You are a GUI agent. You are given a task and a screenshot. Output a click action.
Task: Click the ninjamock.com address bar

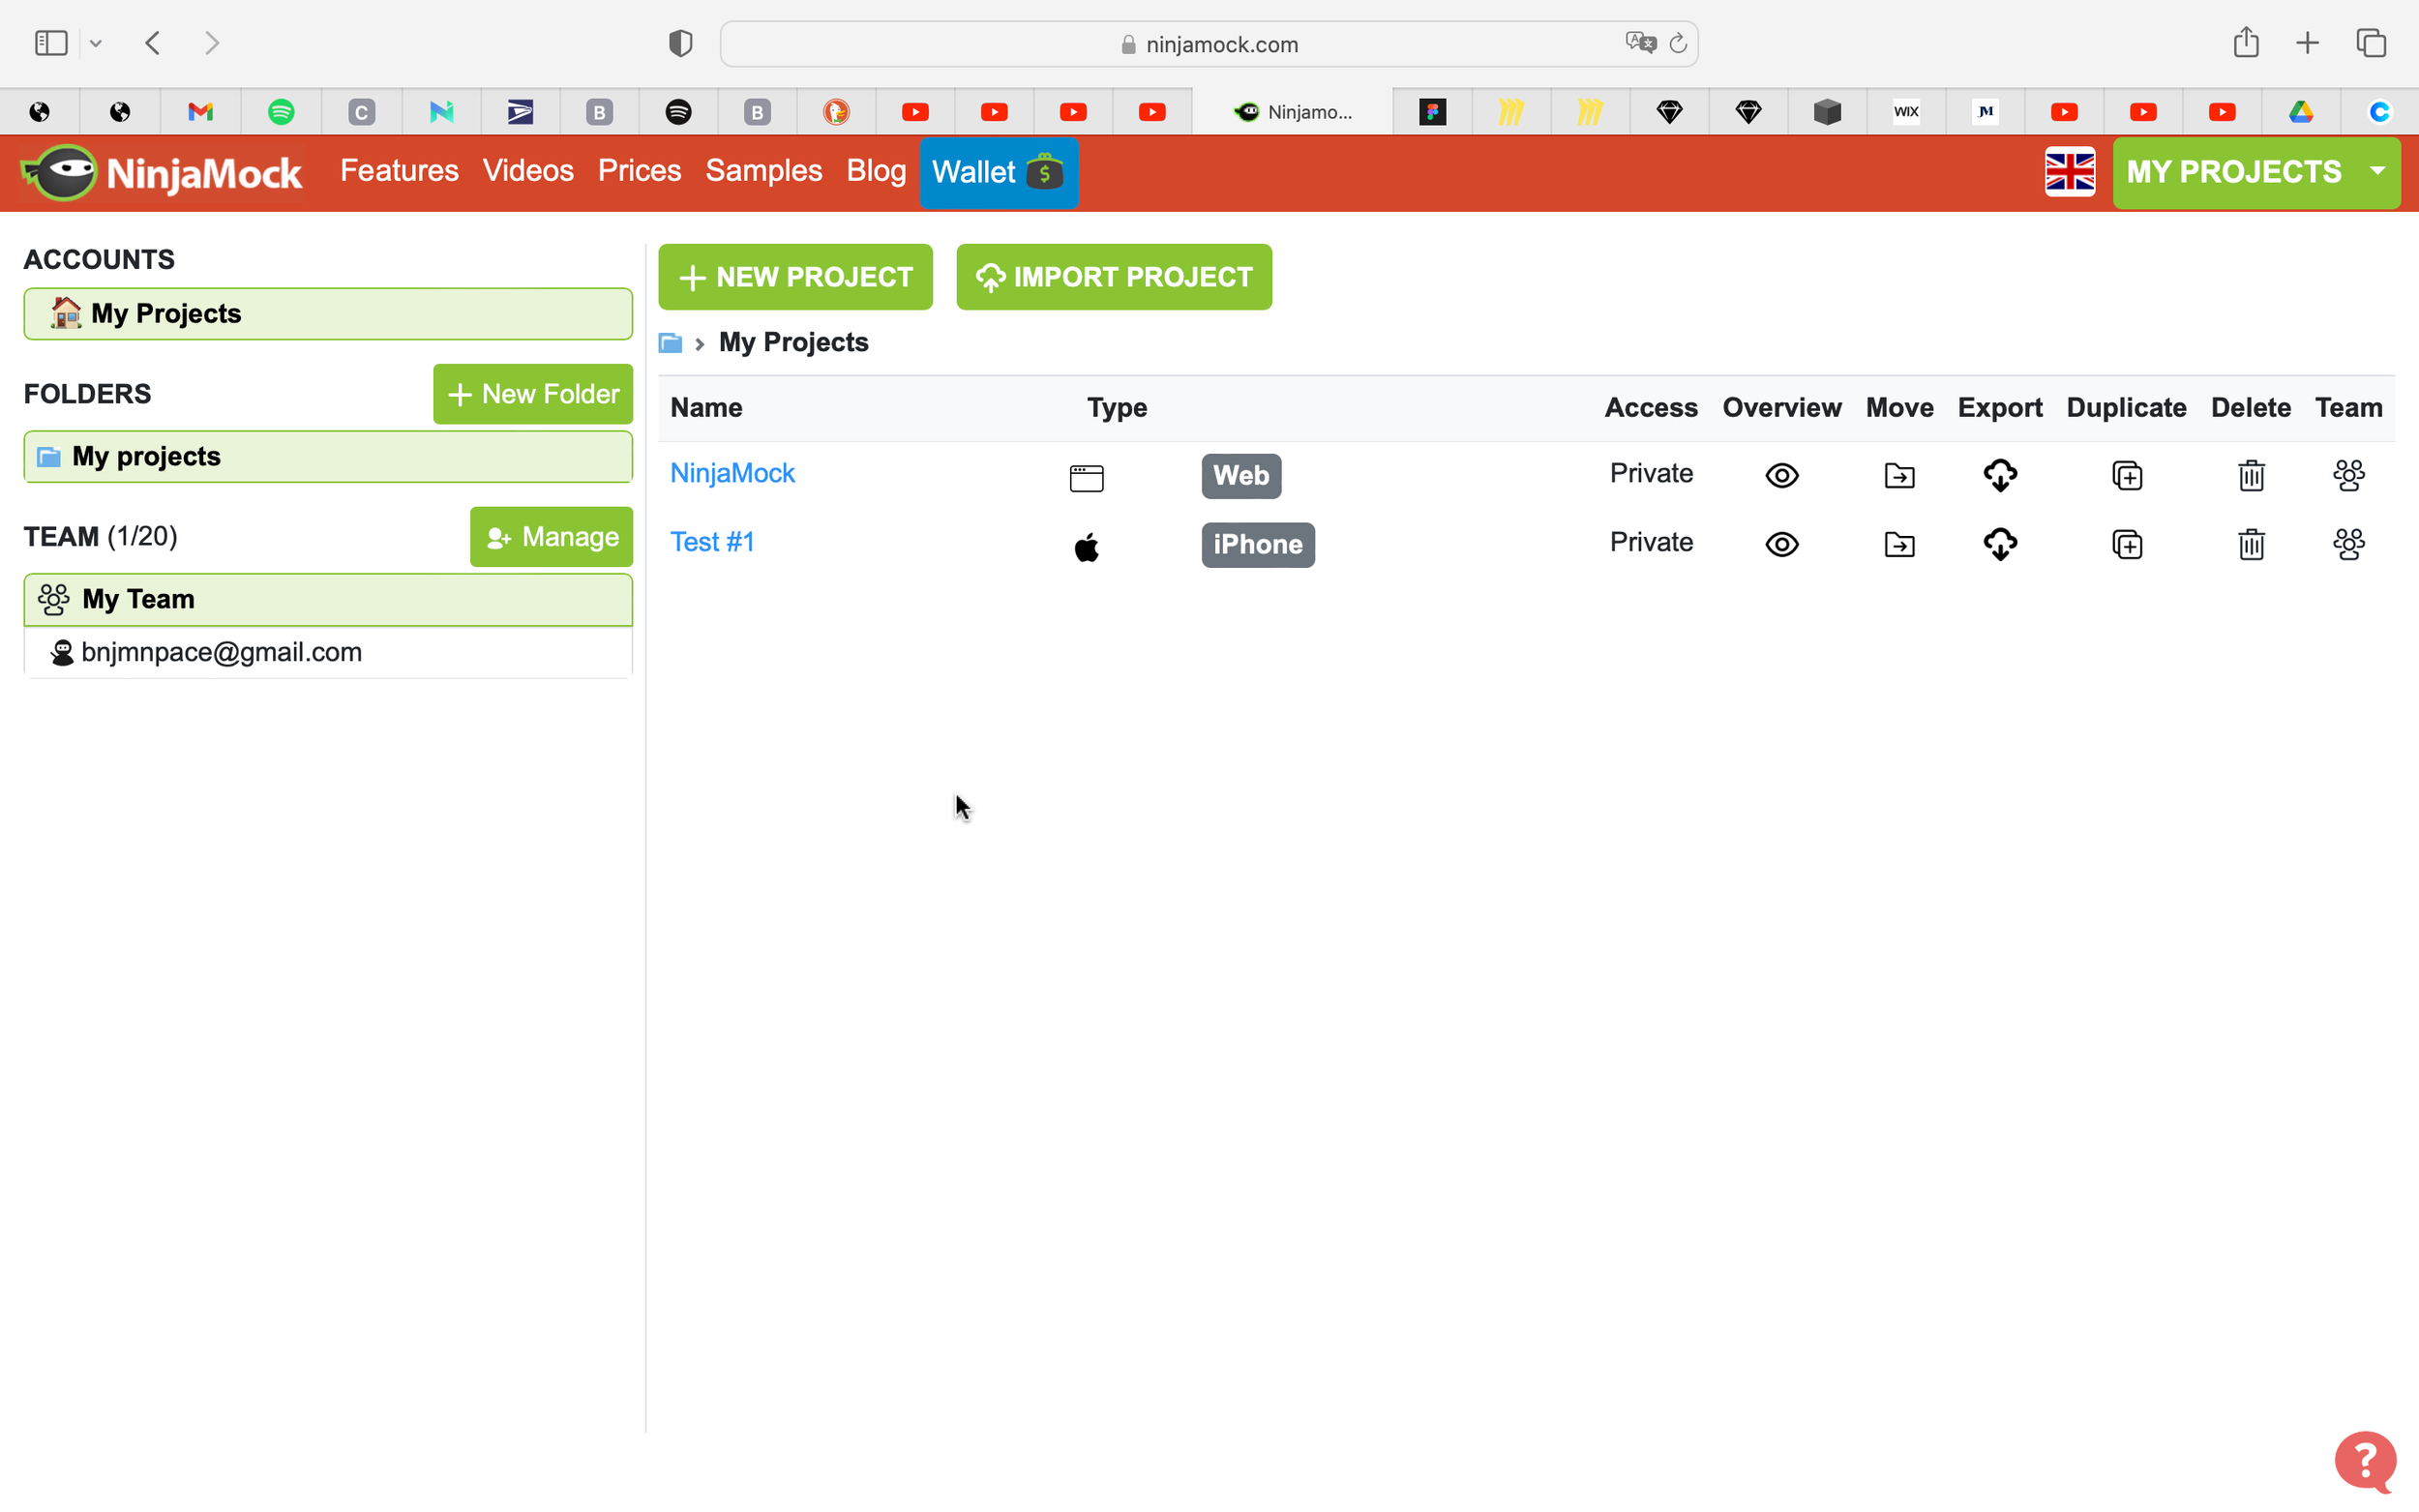coord(1208,44)
